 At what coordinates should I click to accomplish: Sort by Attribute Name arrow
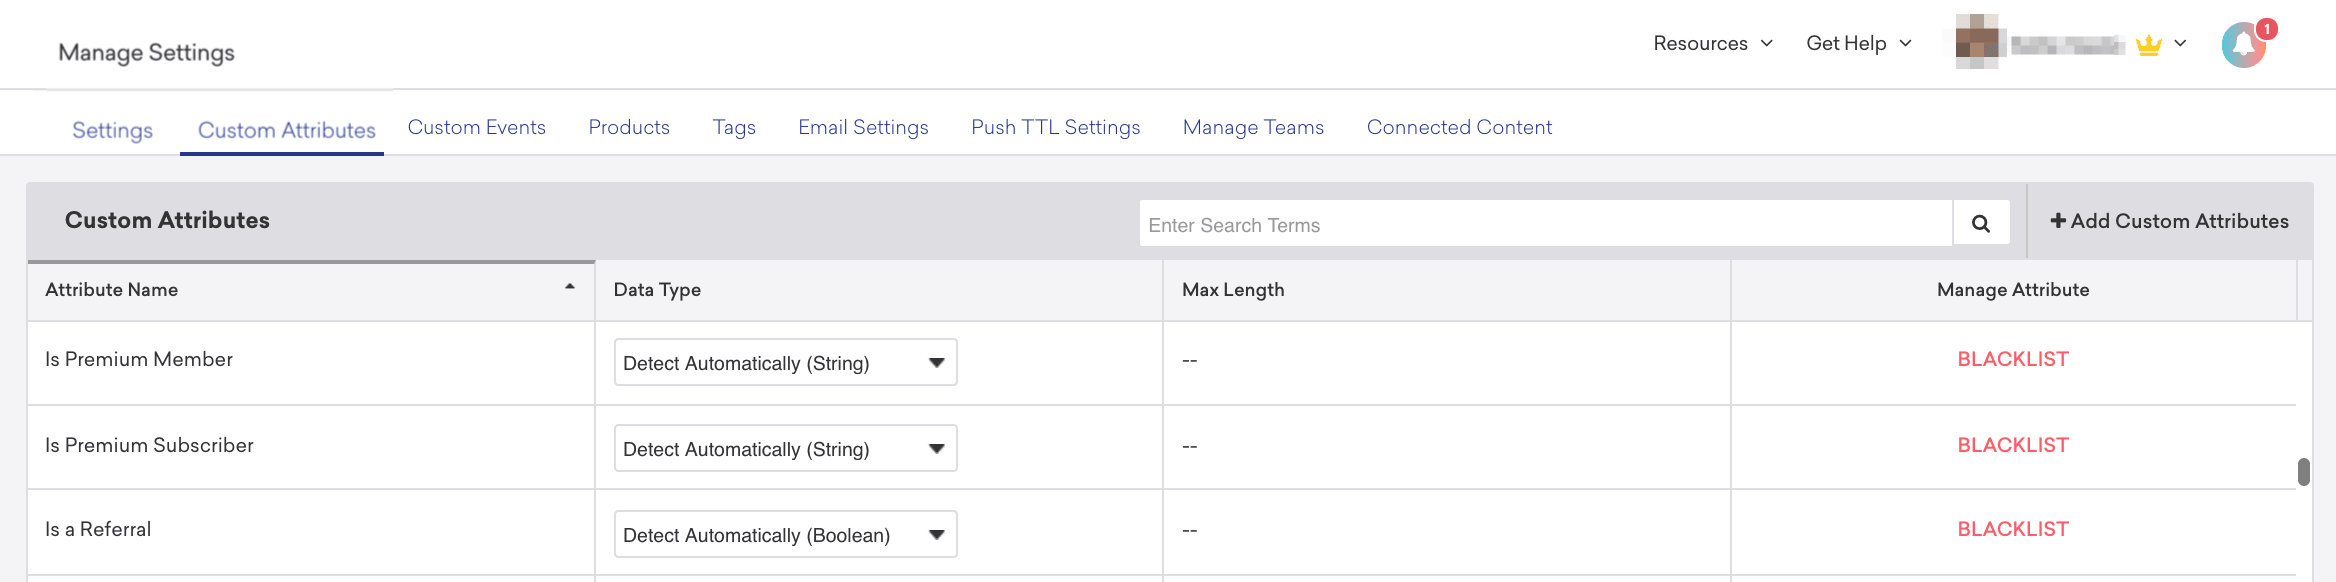tap(570, 287)
